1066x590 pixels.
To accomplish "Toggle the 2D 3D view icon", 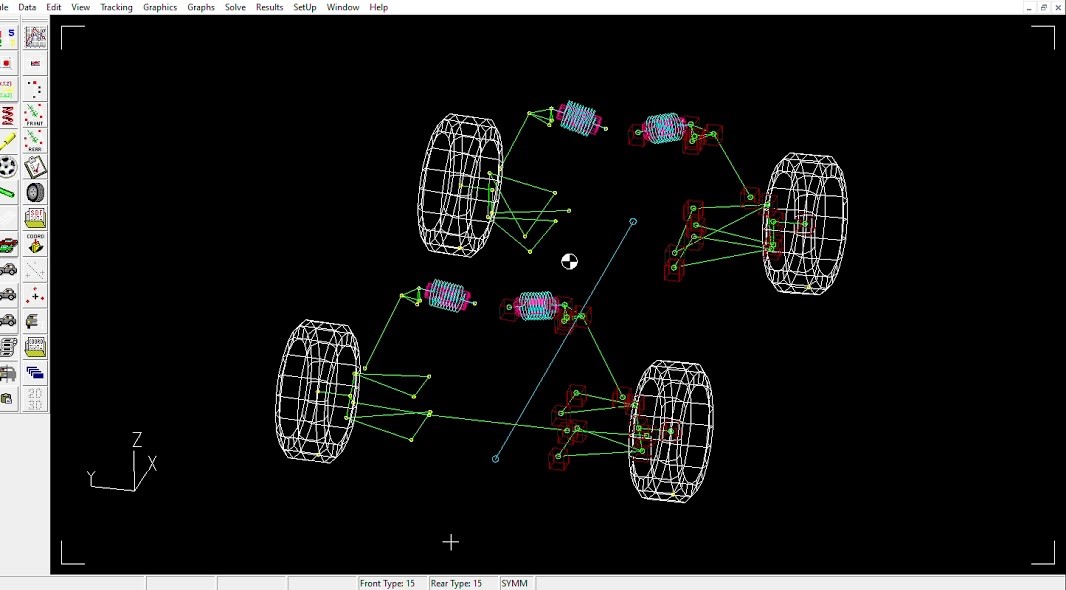I will point(35,399).
